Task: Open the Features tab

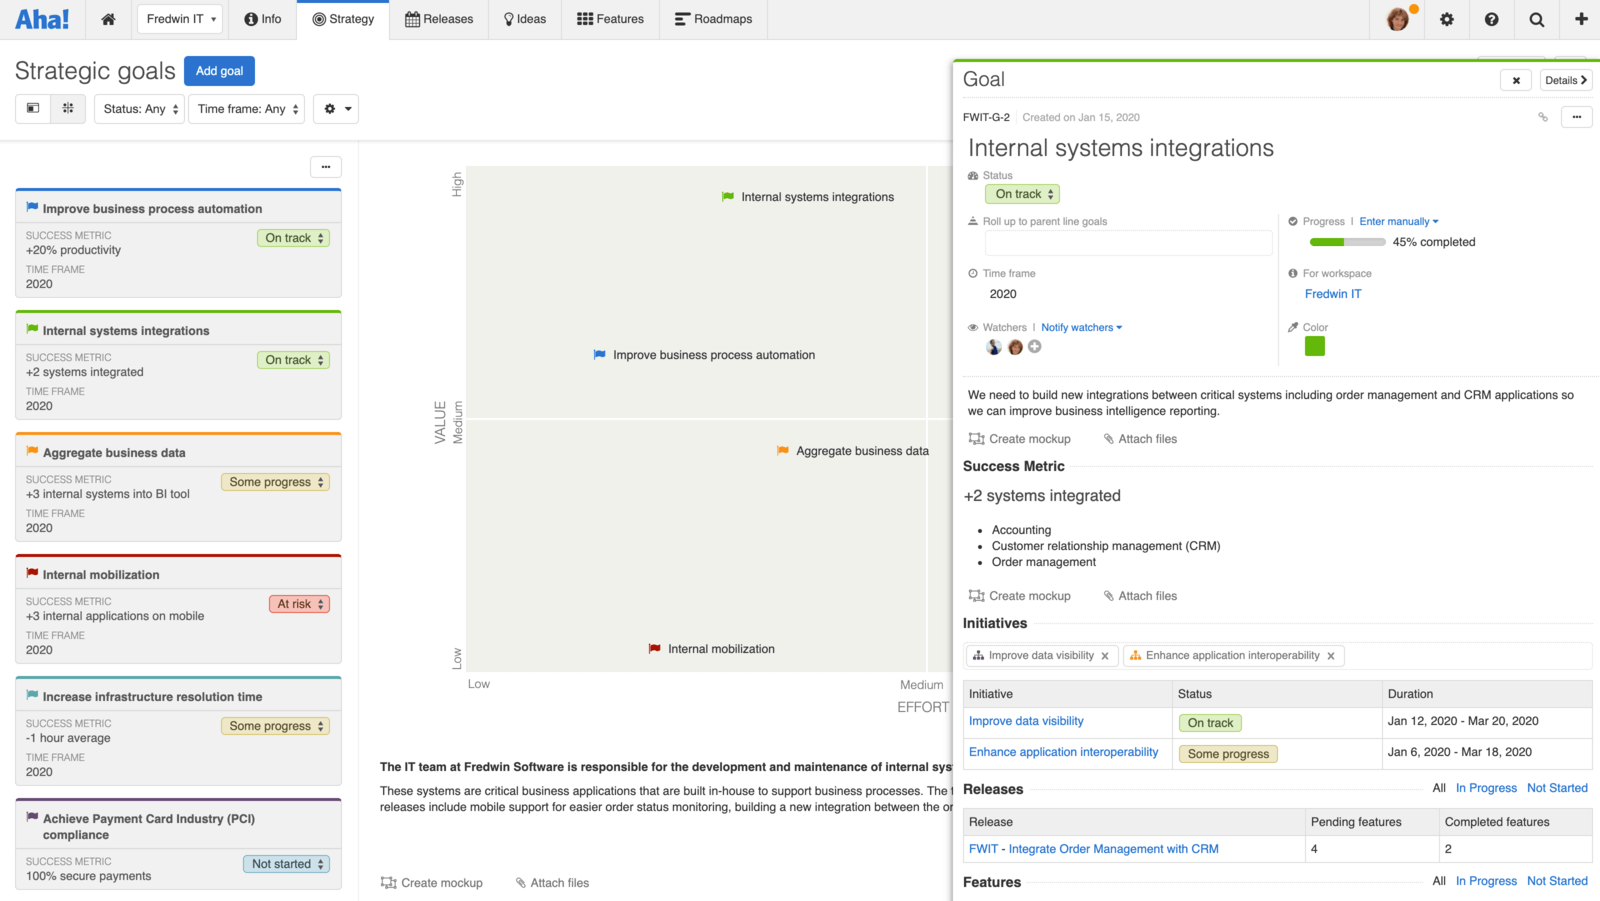Action: pyautogui.click(x=611, y=19)
